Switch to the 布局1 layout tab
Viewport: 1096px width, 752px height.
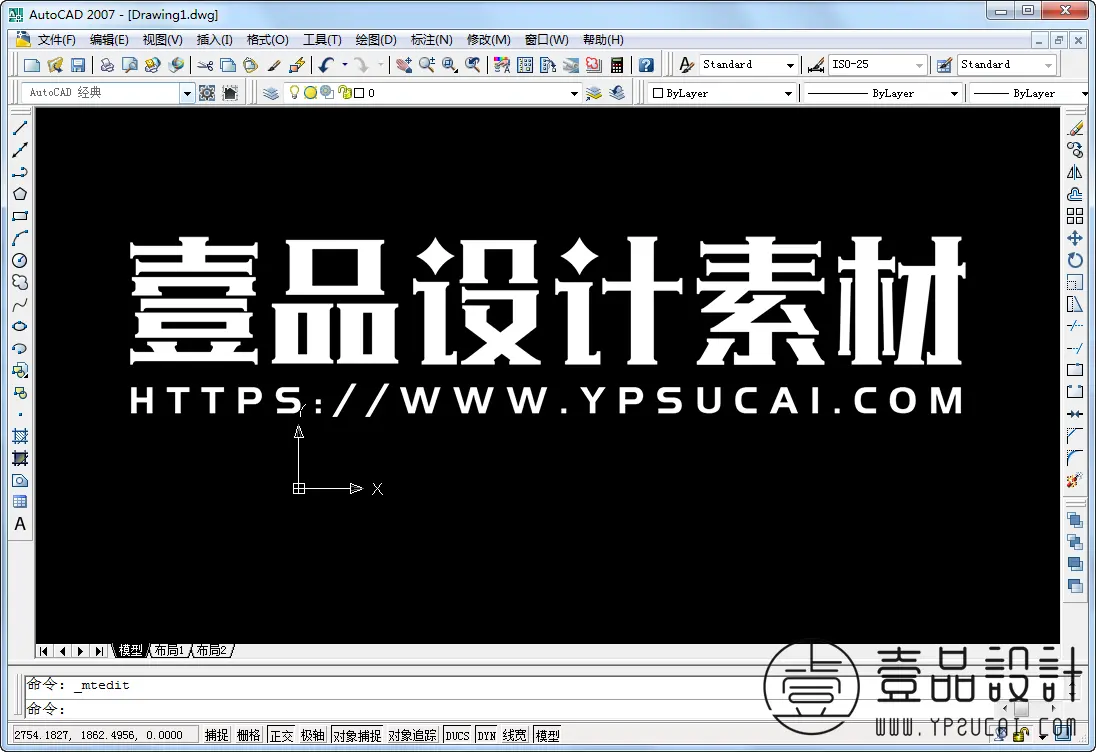170,651
